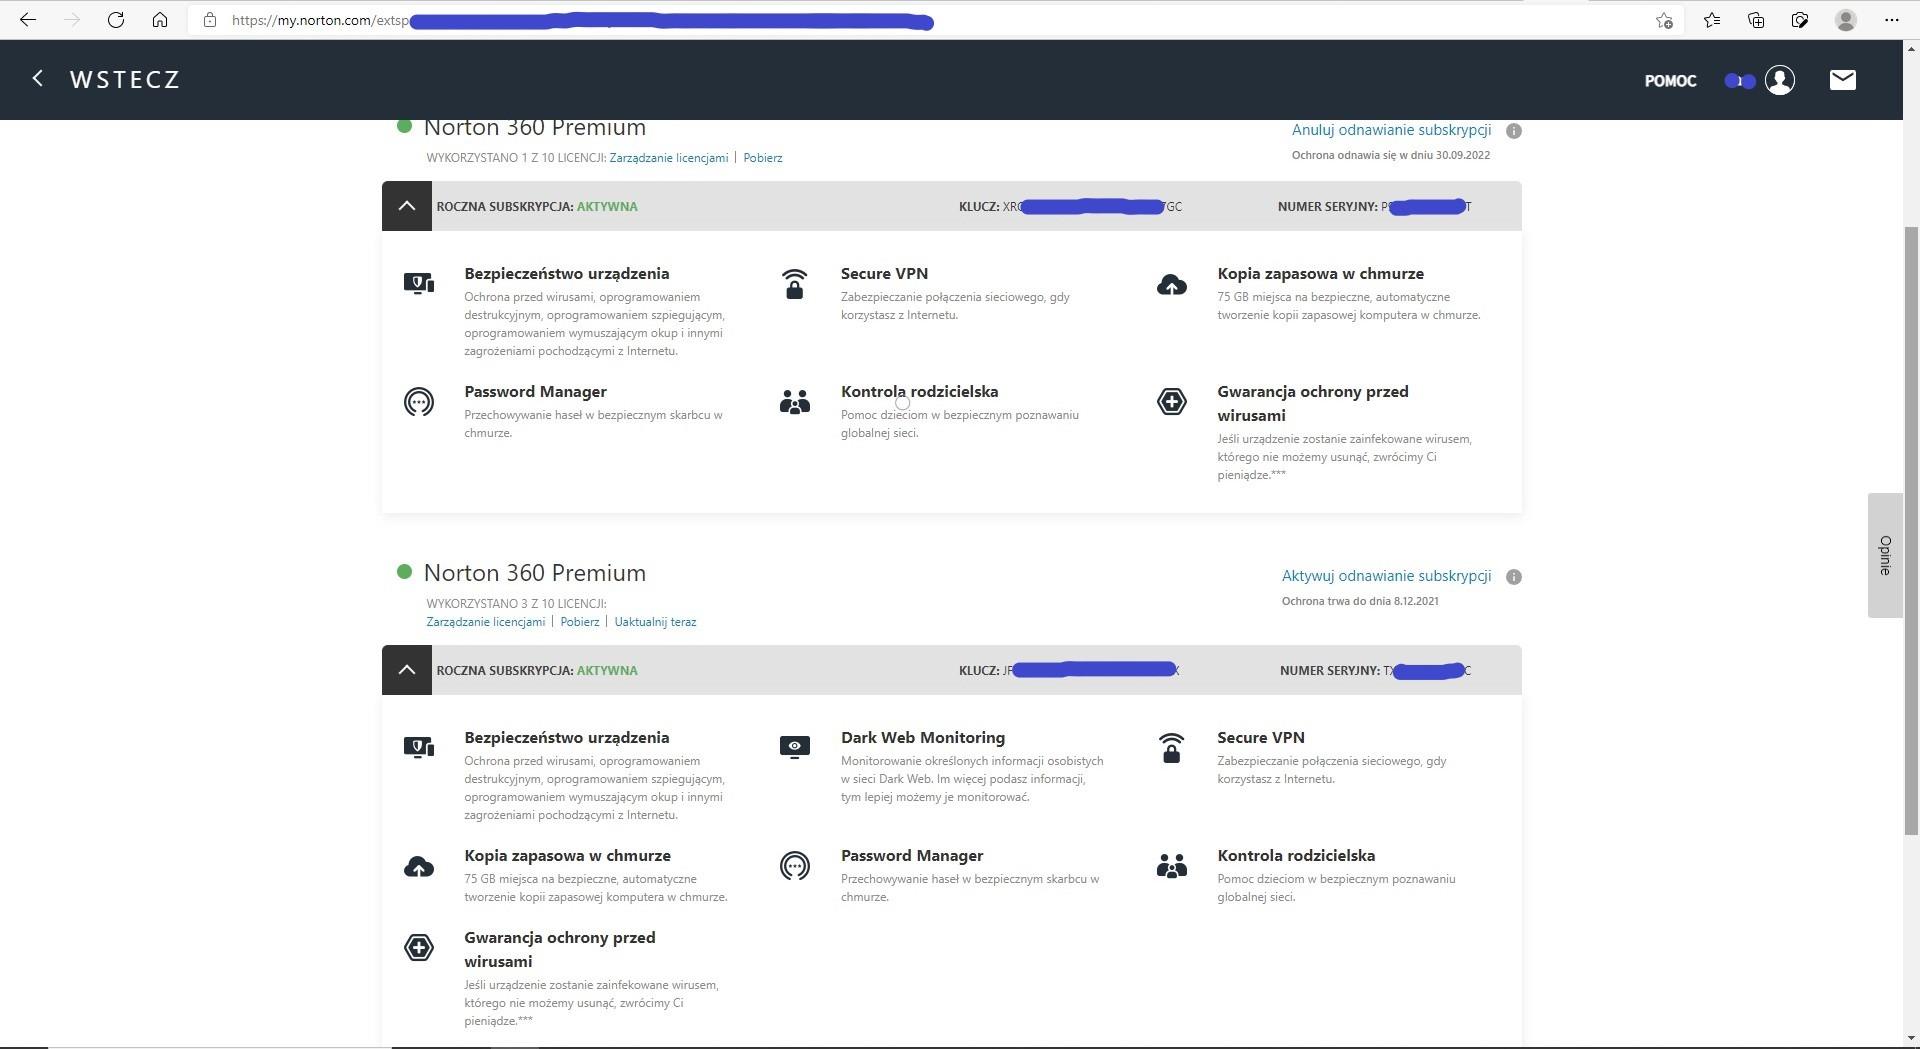Click the second Norton 360 Premium heading
Image resolution: width=1920 pixels, height=1049 pixels.
(x=535, y=573)
